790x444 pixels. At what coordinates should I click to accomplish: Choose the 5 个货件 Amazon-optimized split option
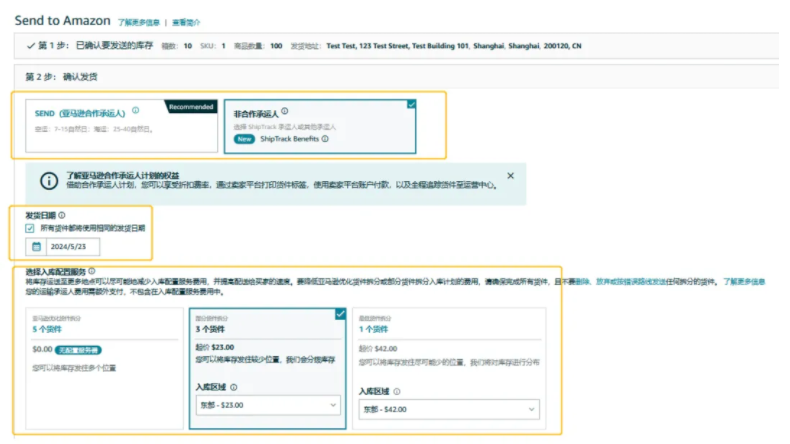(x=104, y=368)
